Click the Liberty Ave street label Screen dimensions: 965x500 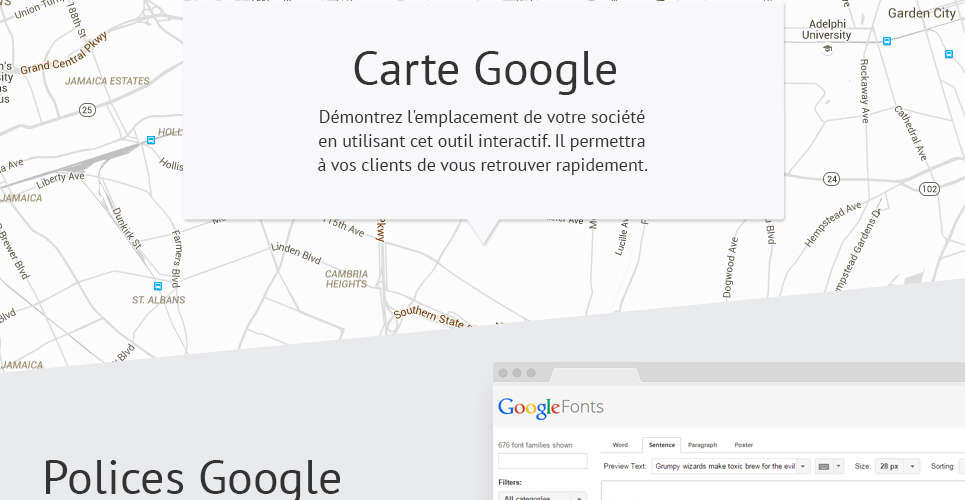tap(60, 180)
